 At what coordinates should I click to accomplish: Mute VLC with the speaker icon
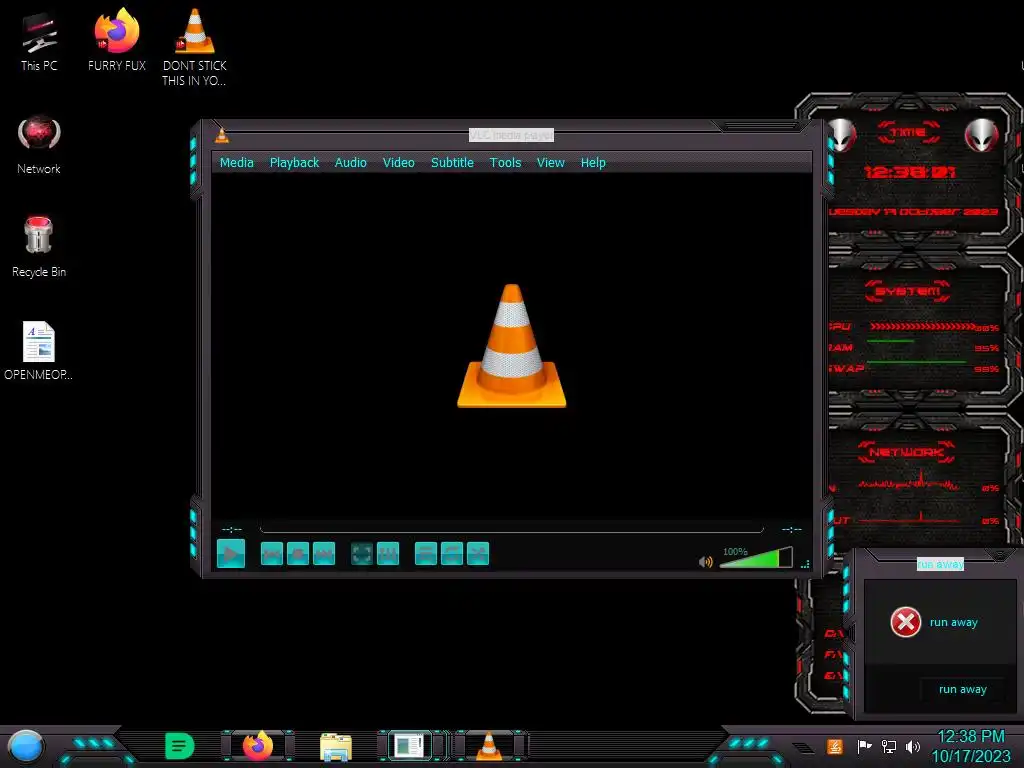click(705, 562)
